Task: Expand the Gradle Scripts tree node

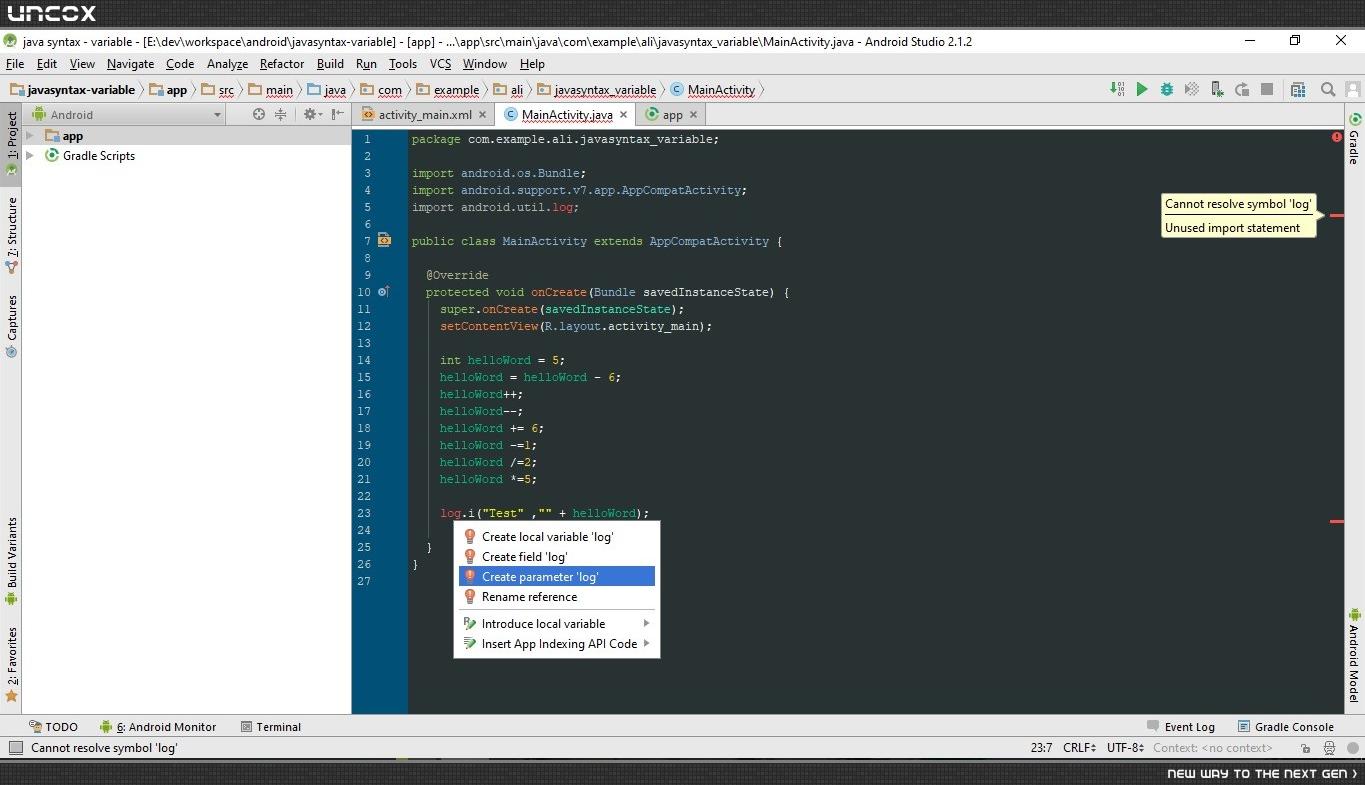Action: 30,156
